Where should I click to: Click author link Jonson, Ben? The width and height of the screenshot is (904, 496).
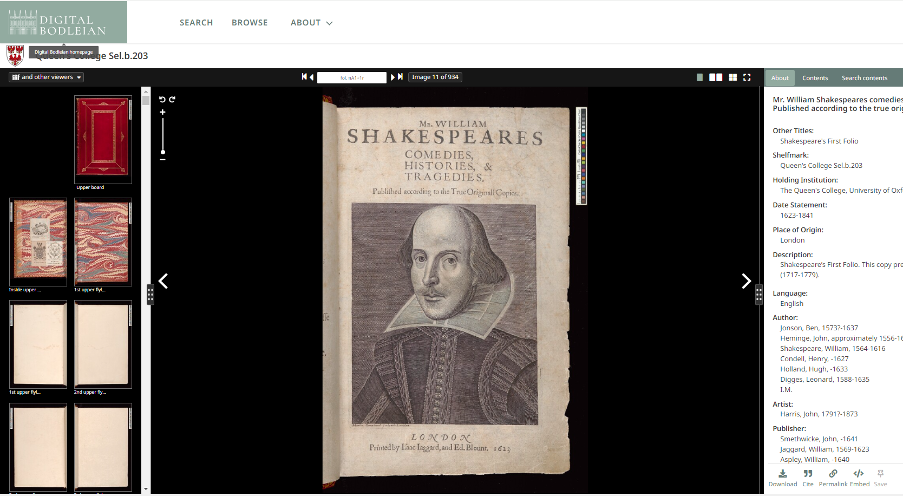(x=819, y=328)
